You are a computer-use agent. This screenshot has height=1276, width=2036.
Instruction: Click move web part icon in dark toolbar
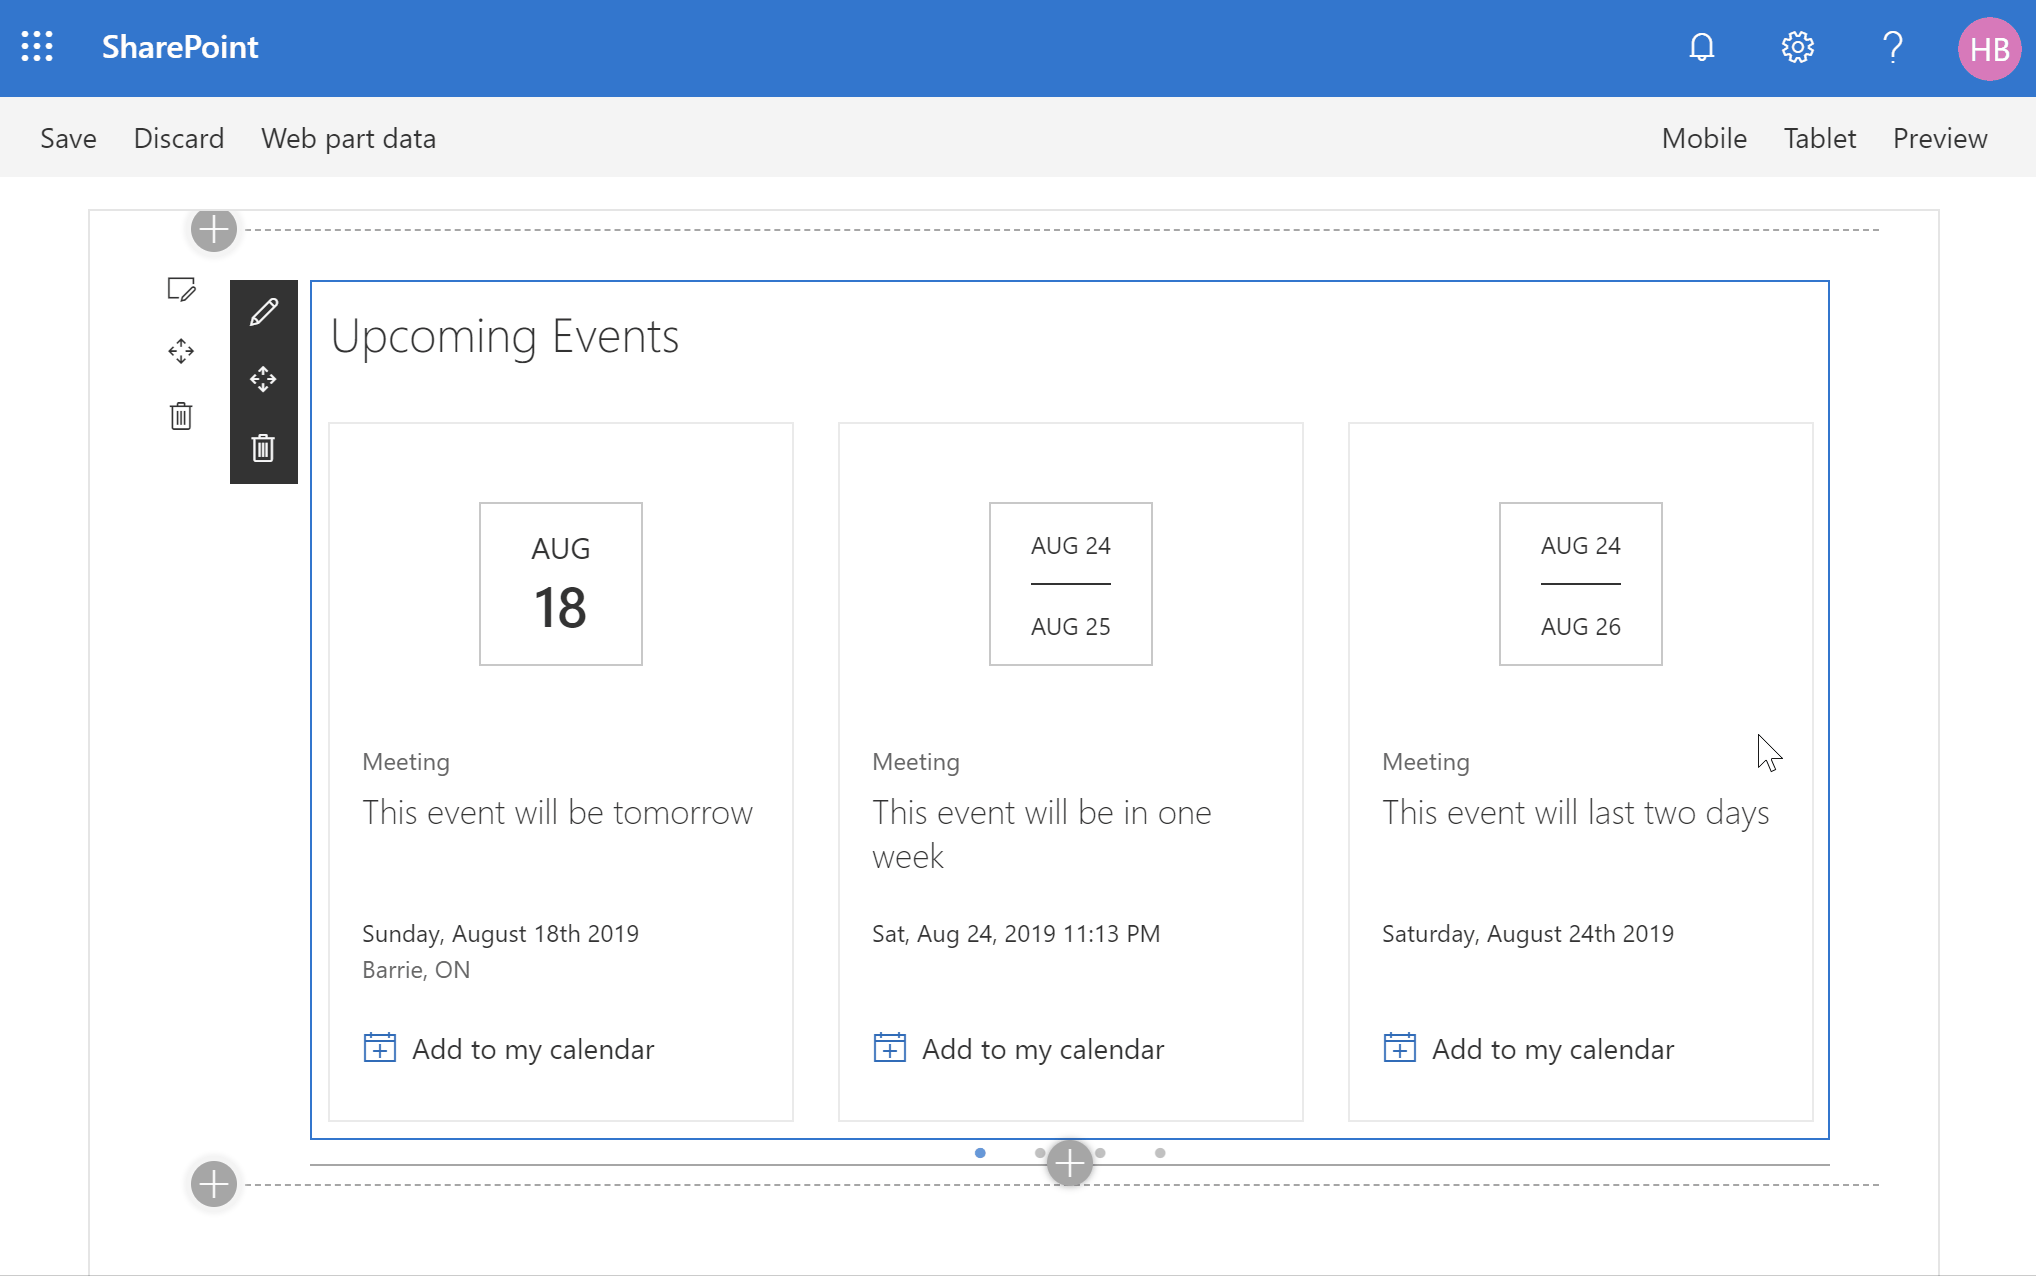263,379
